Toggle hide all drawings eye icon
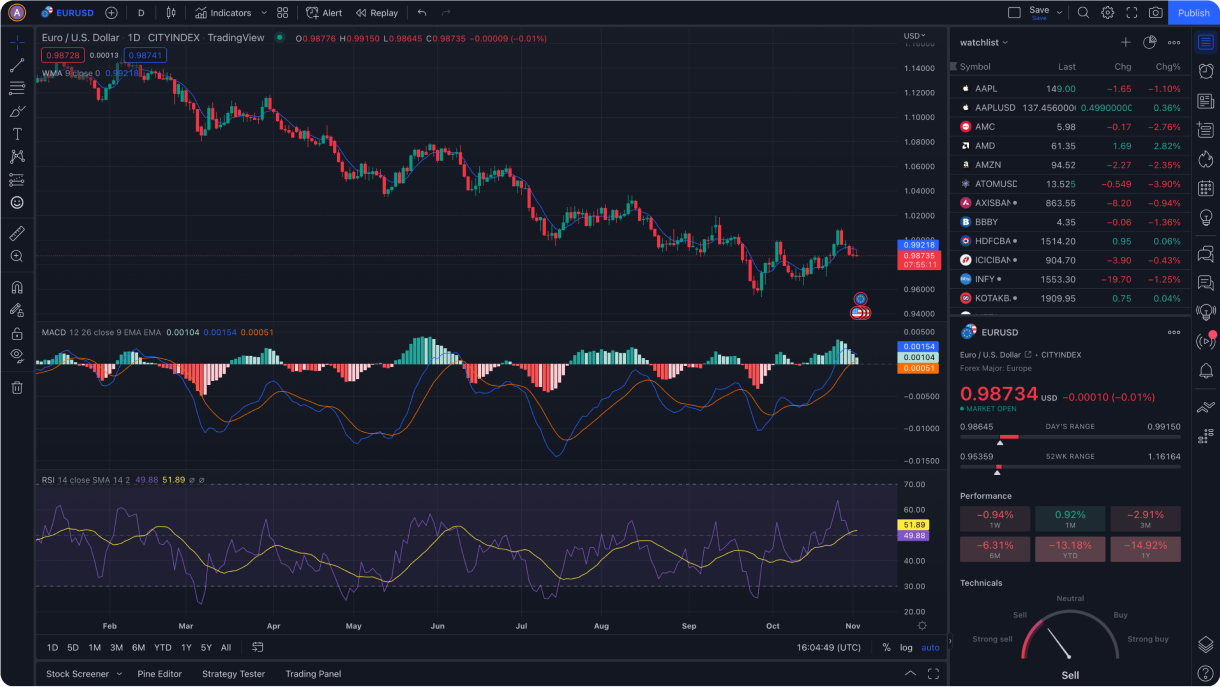The height and width of the screenshot is (687, 1220). (17, 355)
